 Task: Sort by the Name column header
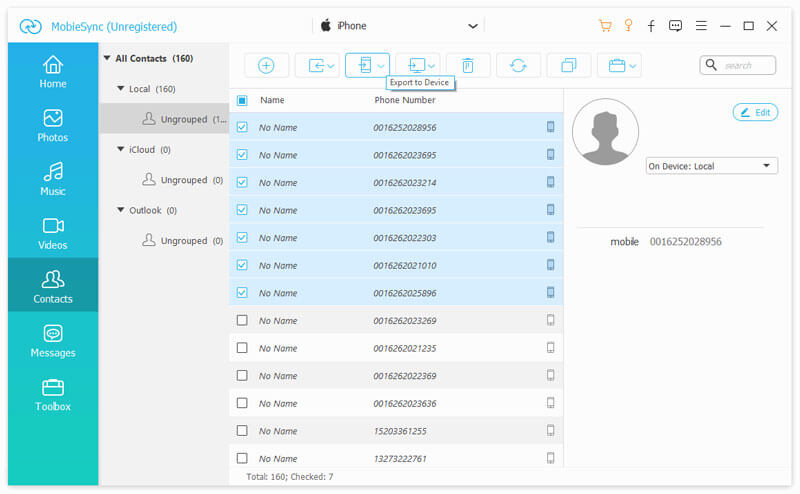tap(272, 100)
